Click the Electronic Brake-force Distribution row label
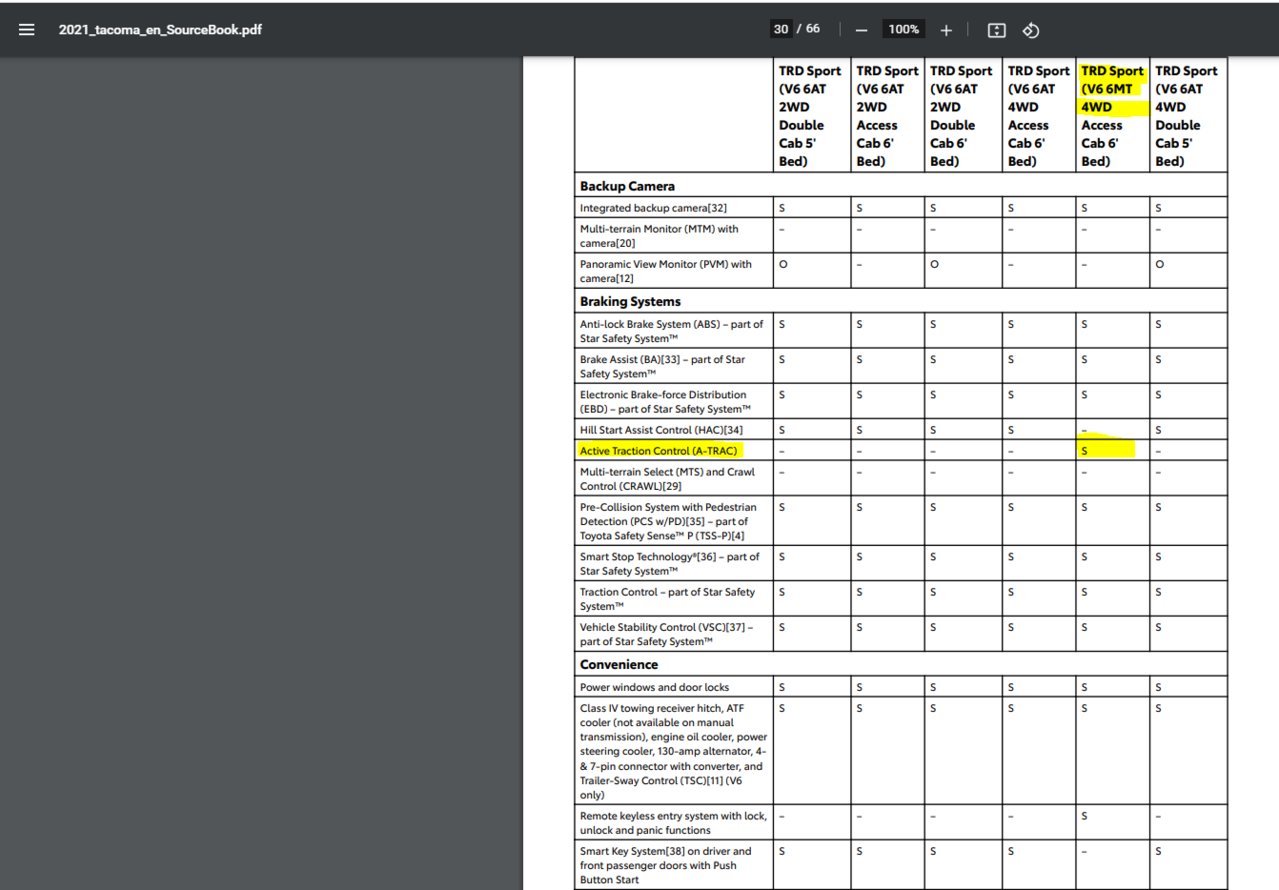This screenshot has height=890, width=1279. point(665,402)
